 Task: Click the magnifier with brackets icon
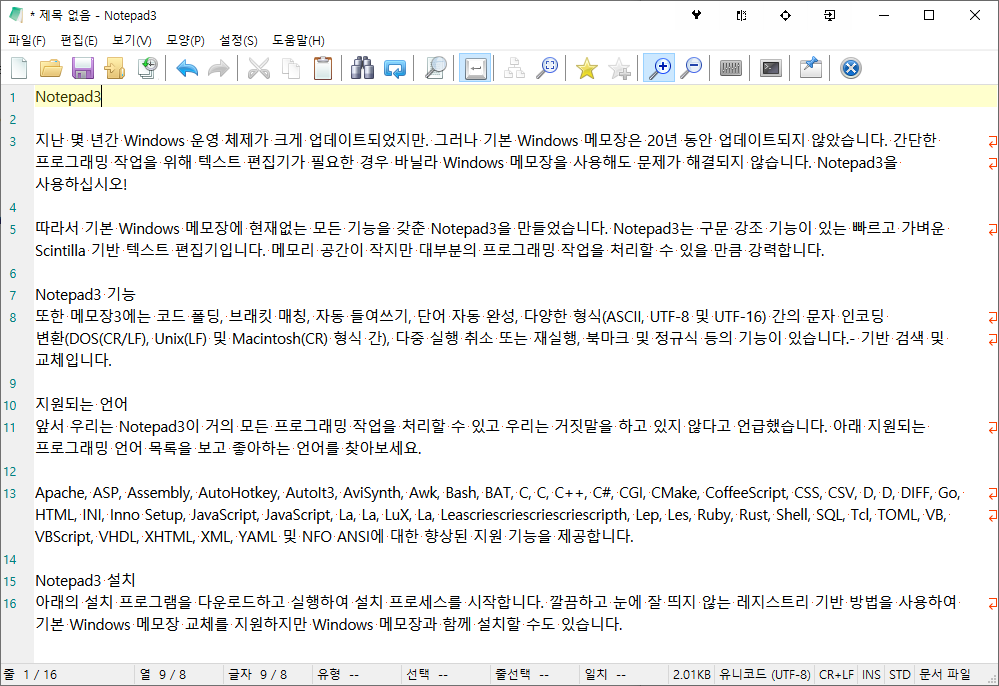547,68
